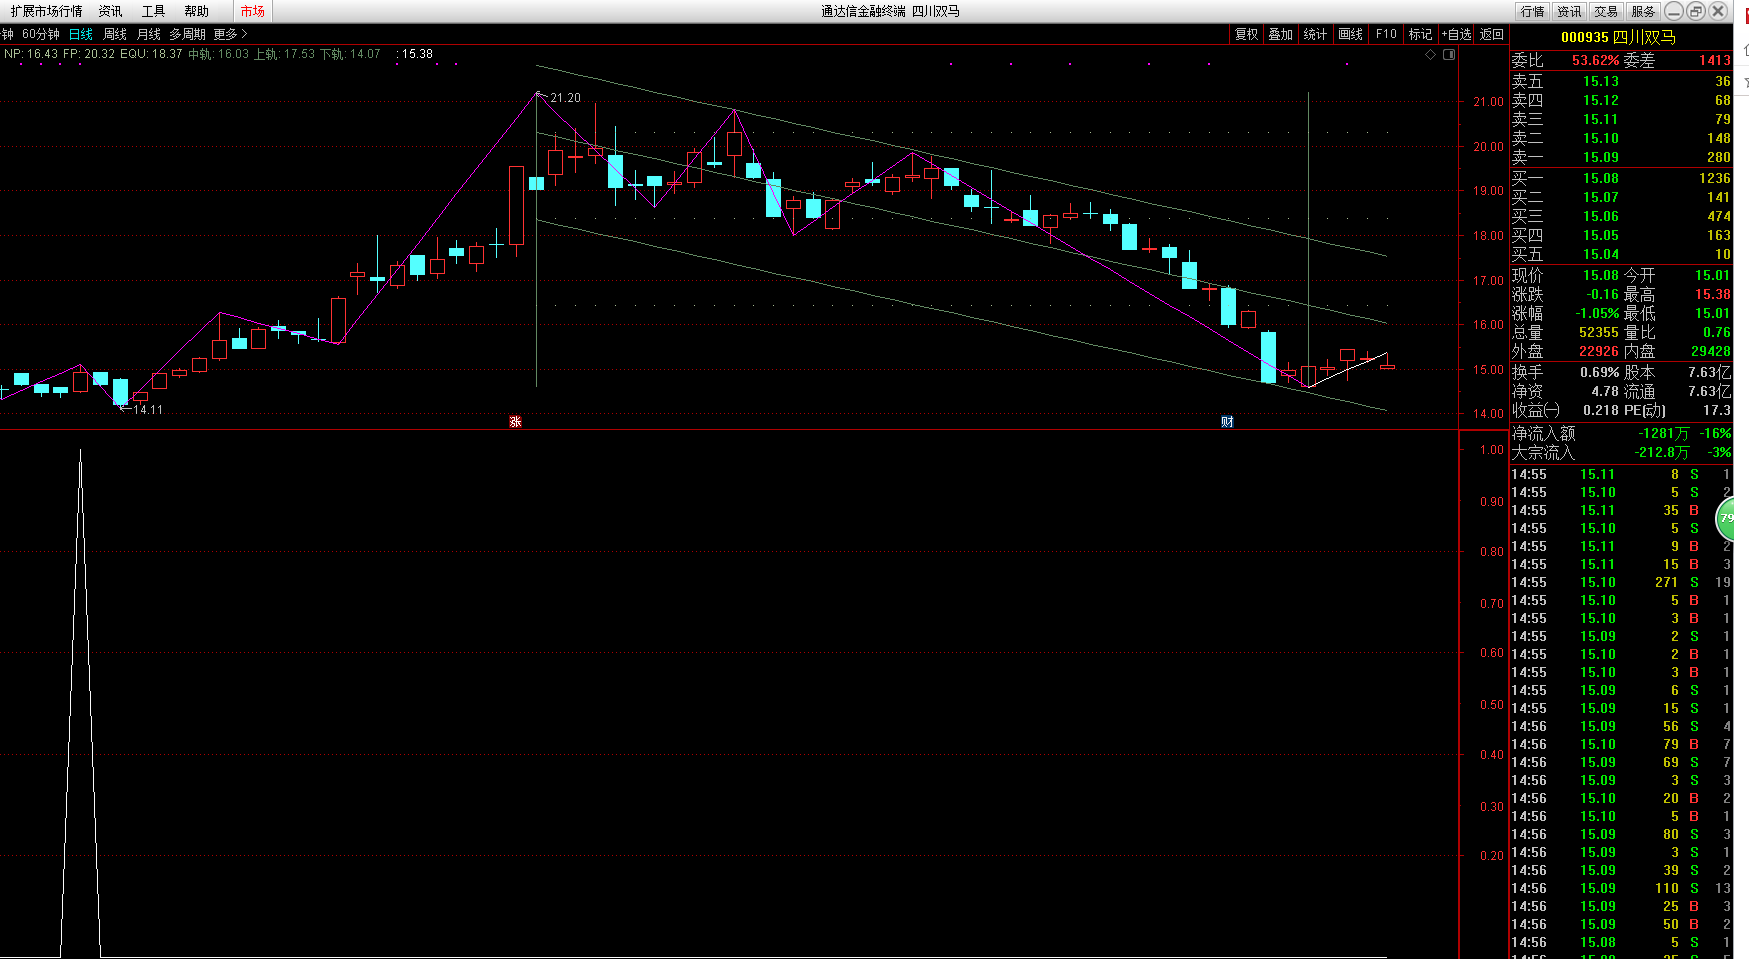1749x959 pixels.
Task: Click the 涨幅 -1.05% value
Action: (1597, 313)
